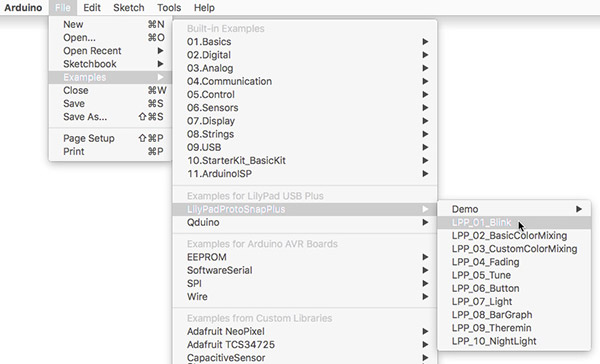Screen dimensions: 600x364
Task: Select the highlighted Examples menu entry
Action: (x=110, y=77)
